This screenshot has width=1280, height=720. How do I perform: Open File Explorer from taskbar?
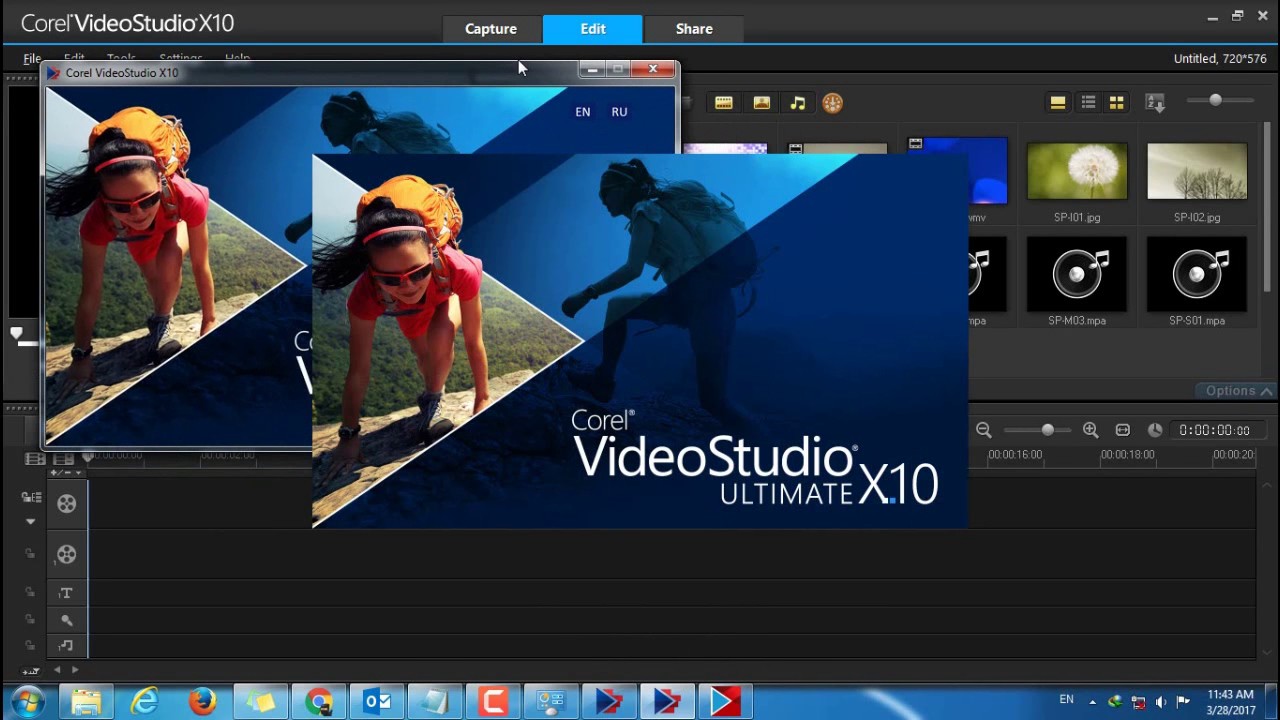86,702
